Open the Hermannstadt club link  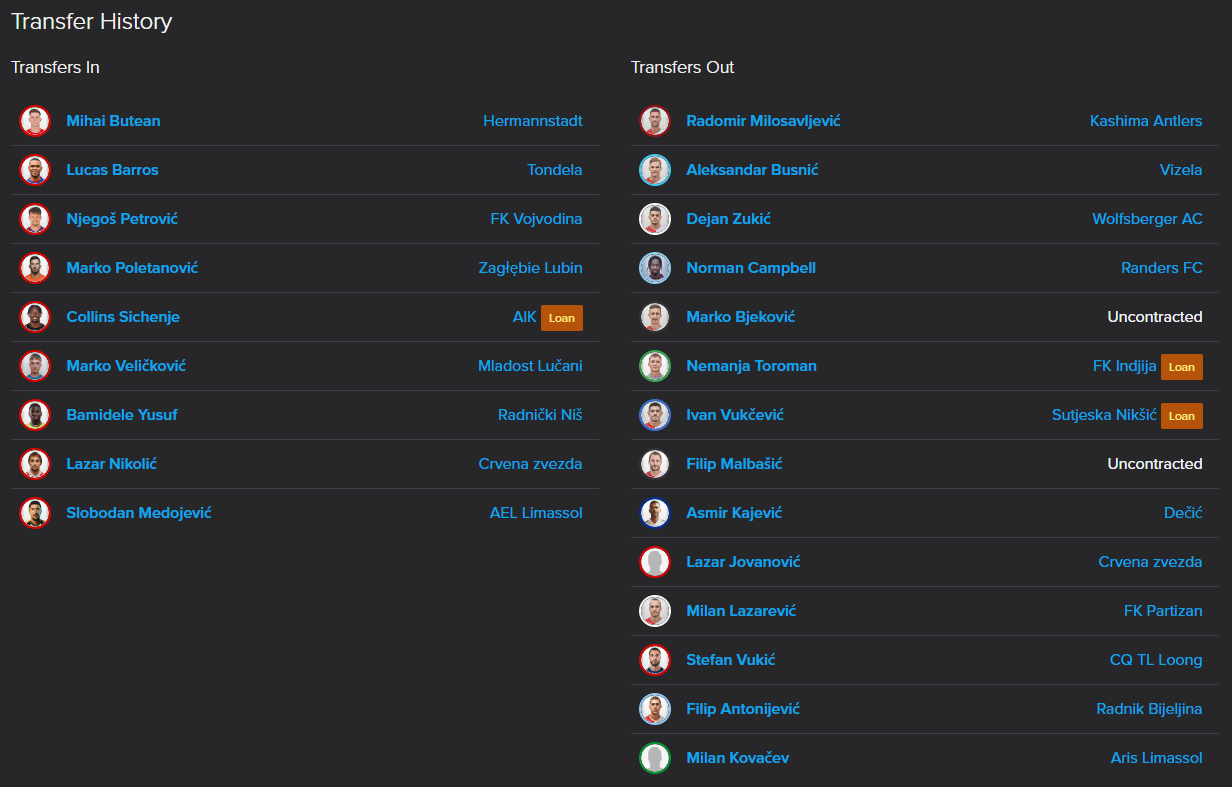[533, 121]
